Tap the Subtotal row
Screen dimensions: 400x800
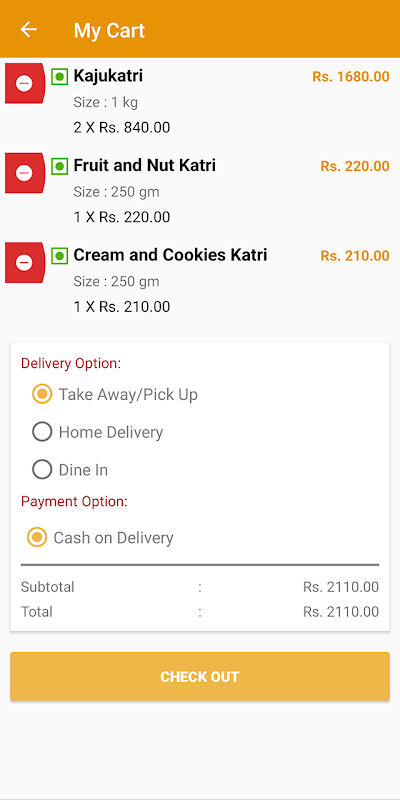click(x=200, y=587)
